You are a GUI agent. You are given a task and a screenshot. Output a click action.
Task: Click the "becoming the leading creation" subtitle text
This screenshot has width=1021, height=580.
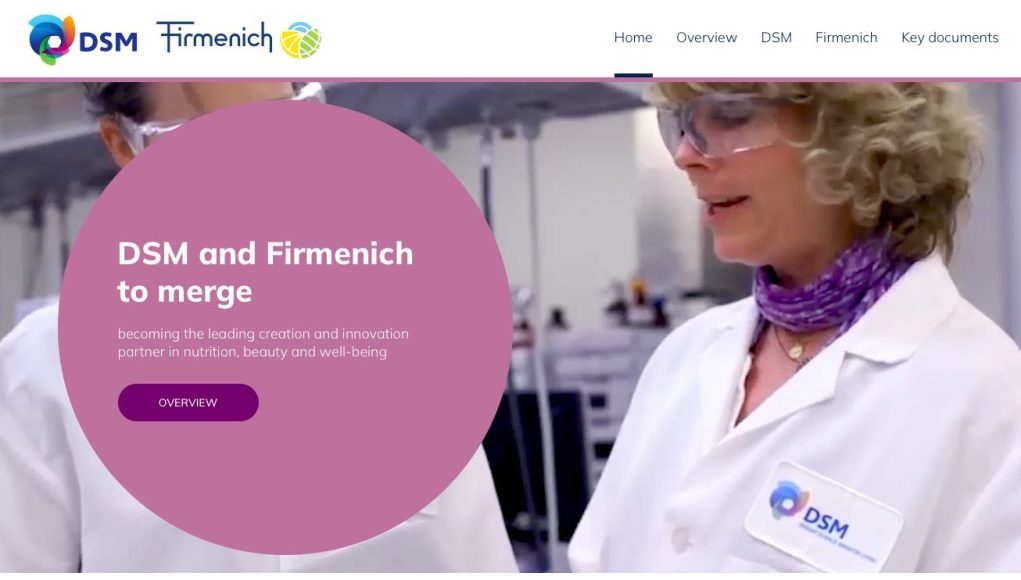(263, 342)
